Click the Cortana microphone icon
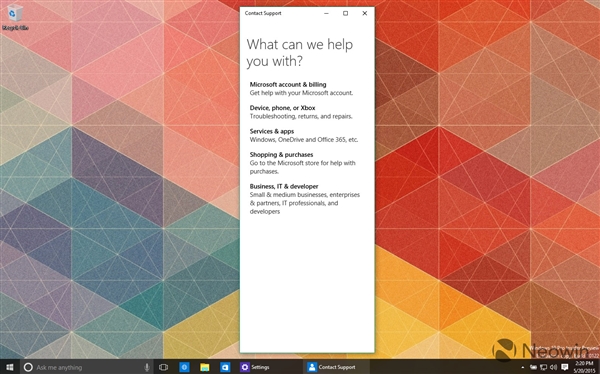This screenshot has width=600, height=374. click(147, 367)
